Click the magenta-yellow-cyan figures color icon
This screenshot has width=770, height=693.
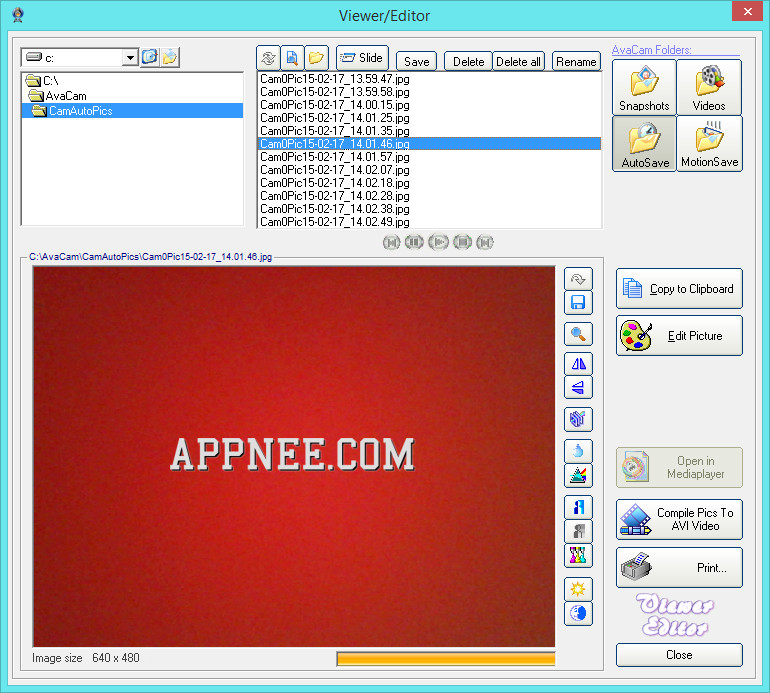point(578,555)
